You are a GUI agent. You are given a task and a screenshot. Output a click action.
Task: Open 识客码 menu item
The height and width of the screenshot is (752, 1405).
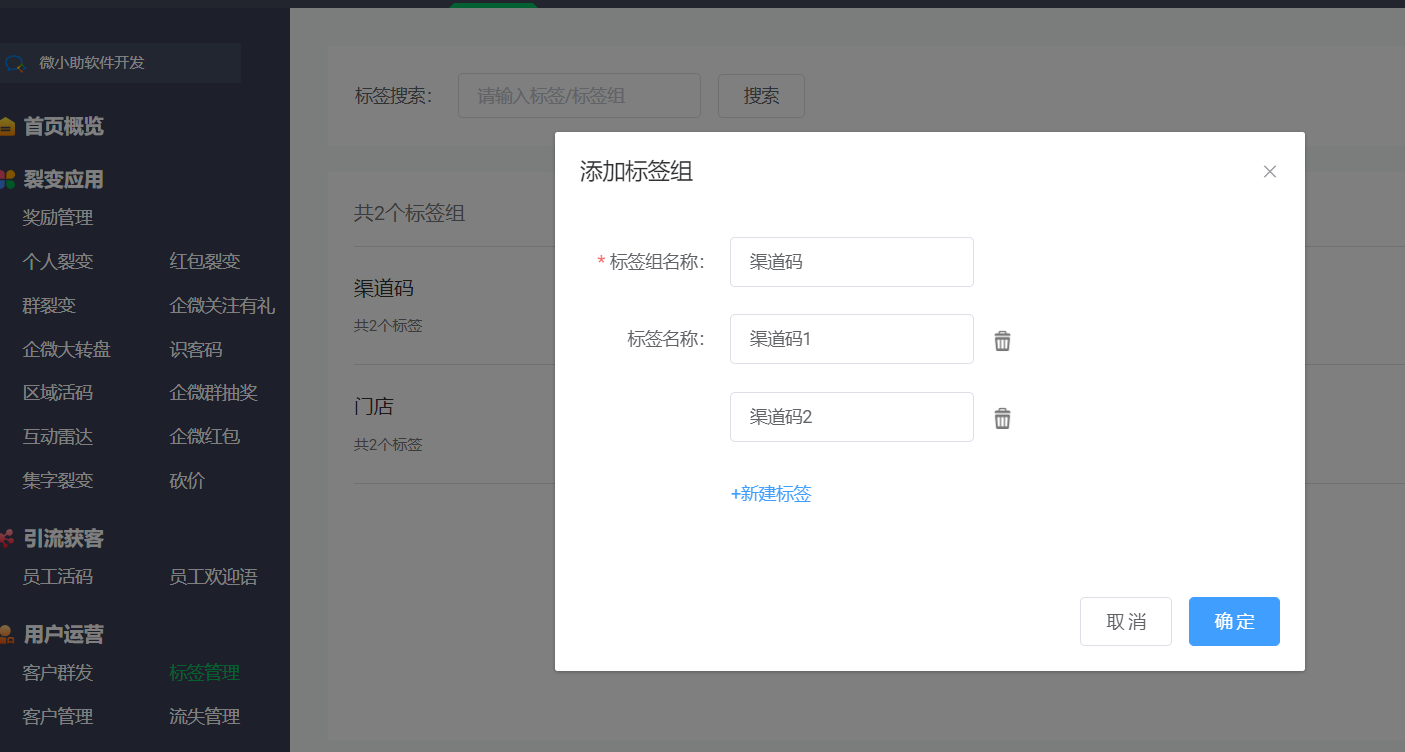click(x=196, y=350)
